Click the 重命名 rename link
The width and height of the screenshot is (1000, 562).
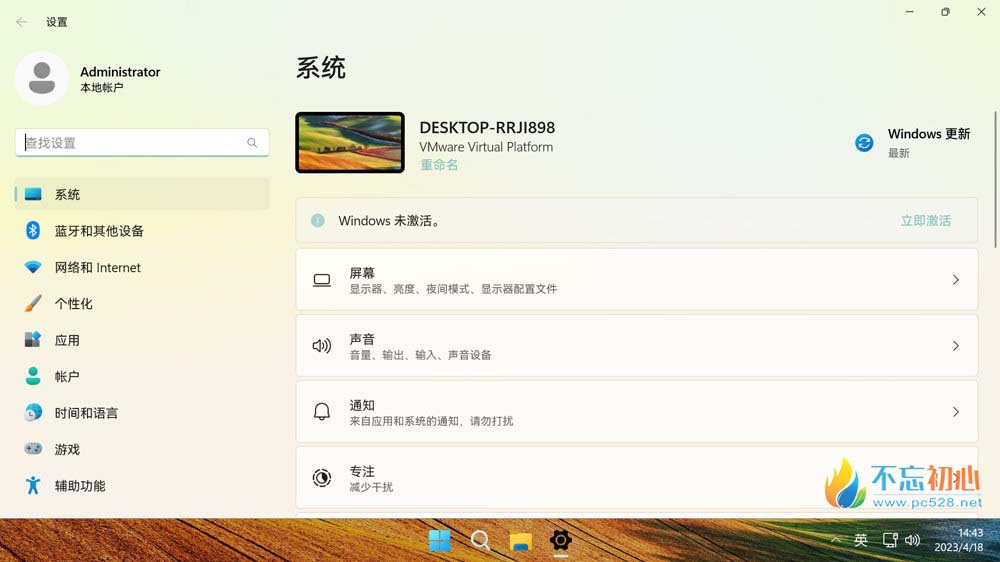(439, 165)
